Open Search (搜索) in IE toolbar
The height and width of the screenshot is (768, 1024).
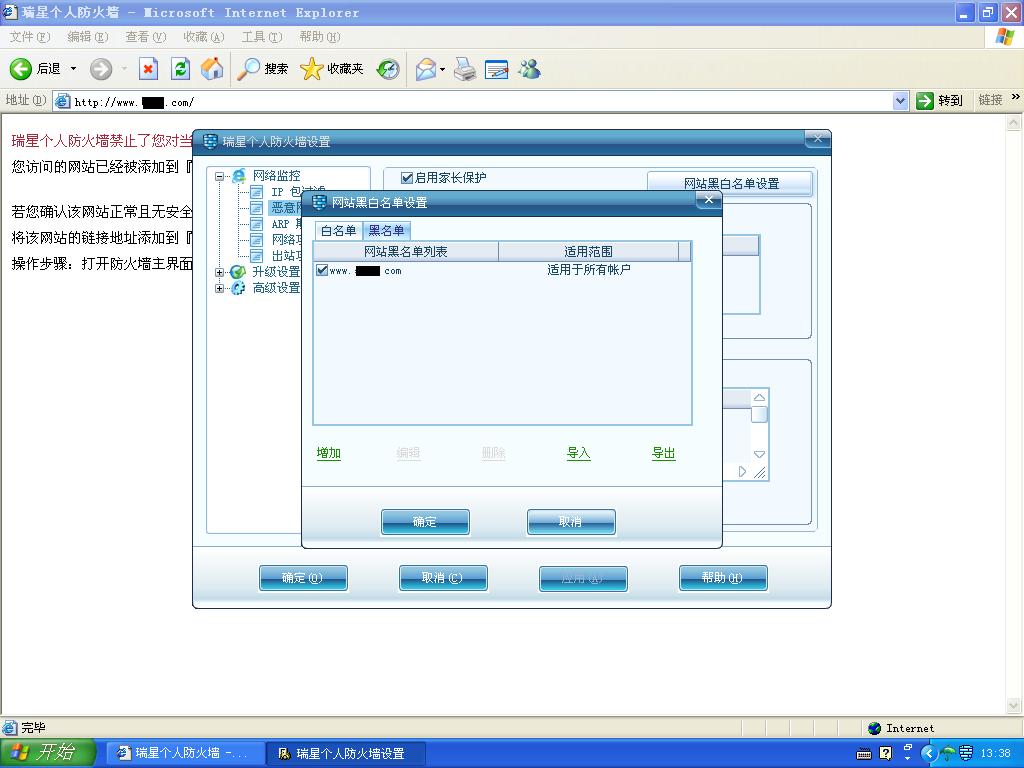tap(262, 69)
